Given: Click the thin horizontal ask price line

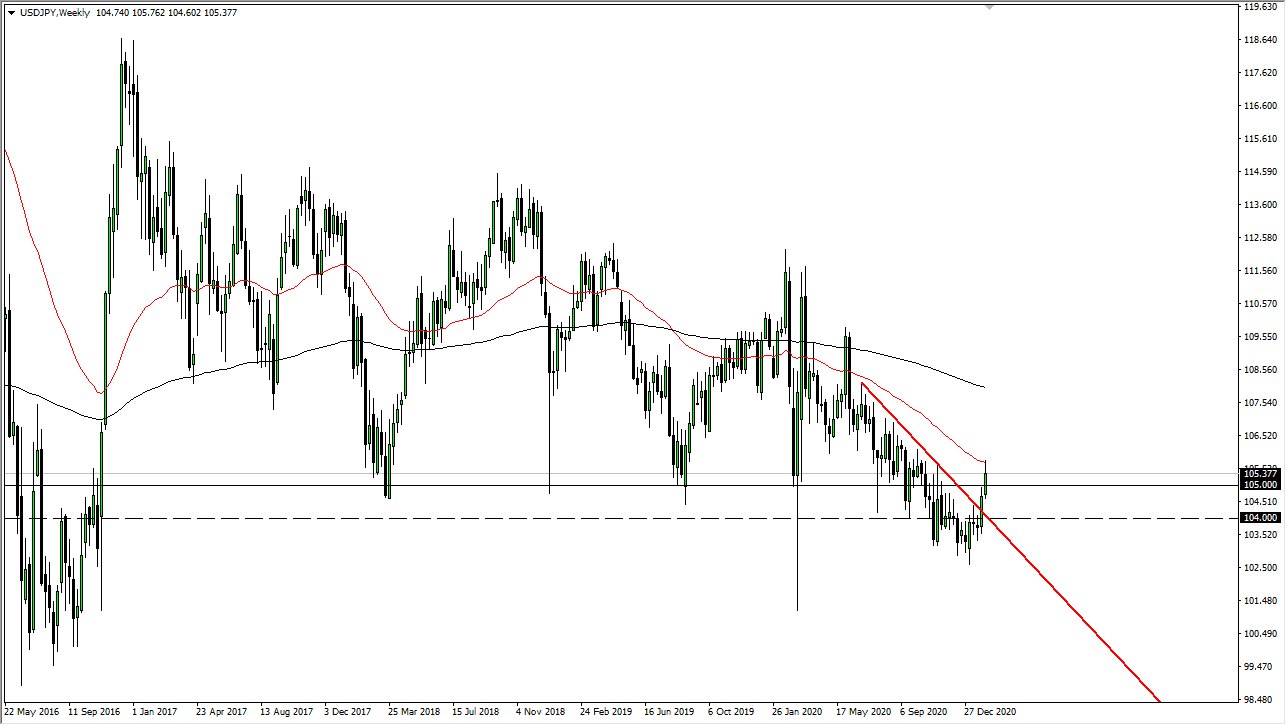Looking at the screenshot, I should pyautogui.click(x=600, y=472).
